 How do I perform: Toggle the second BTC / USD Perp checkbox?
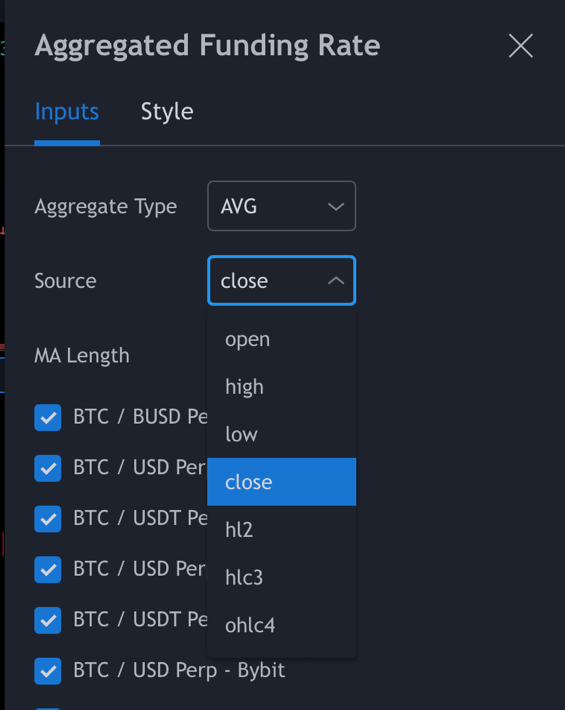pyautogui.click(x=48, y=570)
